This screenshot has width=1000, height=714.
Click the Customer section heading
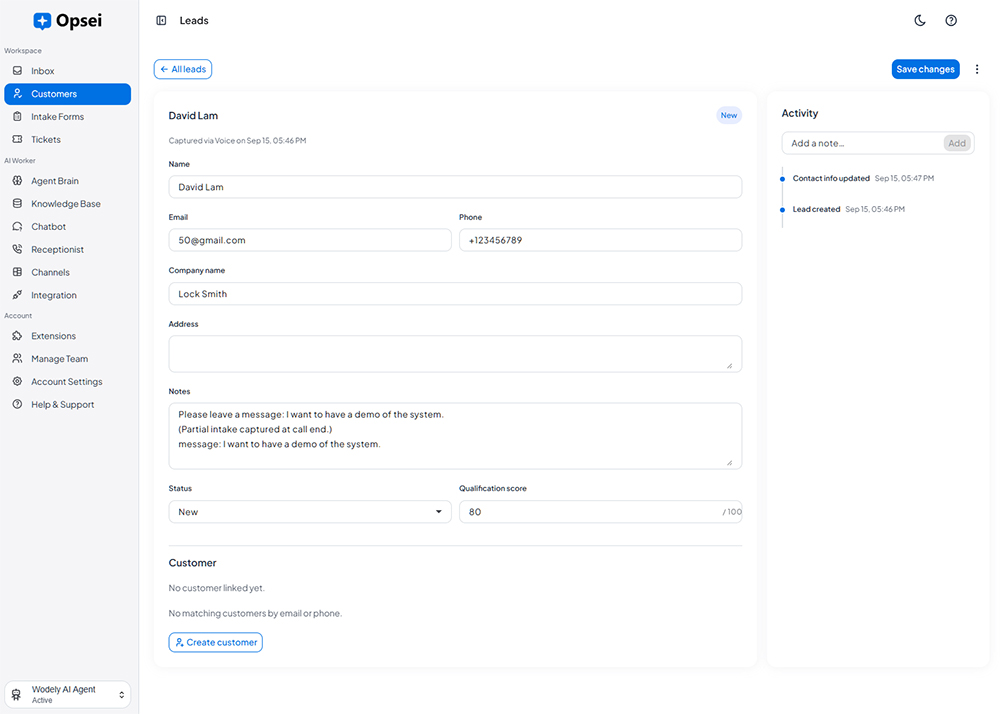[x=193, y=563]
